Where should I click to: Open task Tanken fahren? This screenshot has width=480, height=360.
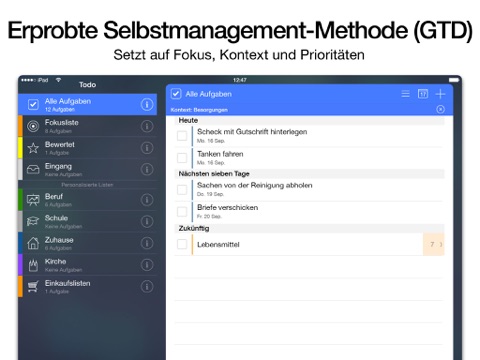point(309,158)
